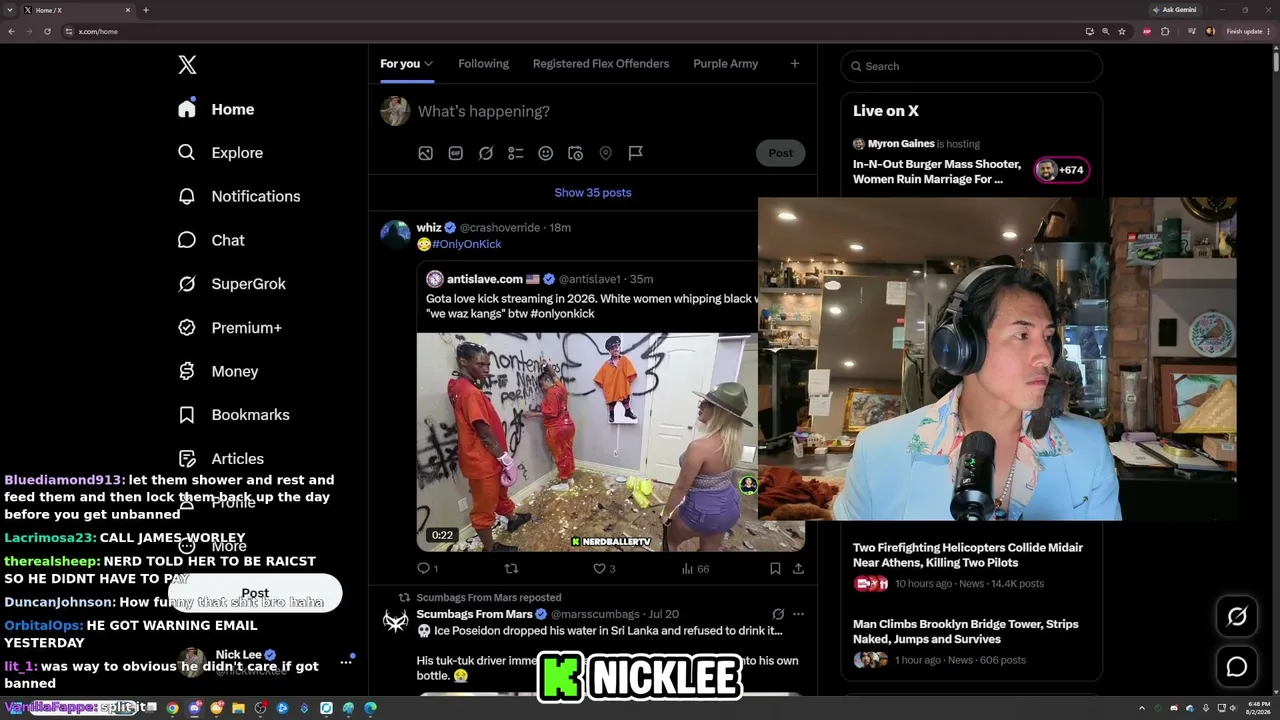Open the Premium+ verified badge icon
1280x720 pixels.
pos(187,328)
